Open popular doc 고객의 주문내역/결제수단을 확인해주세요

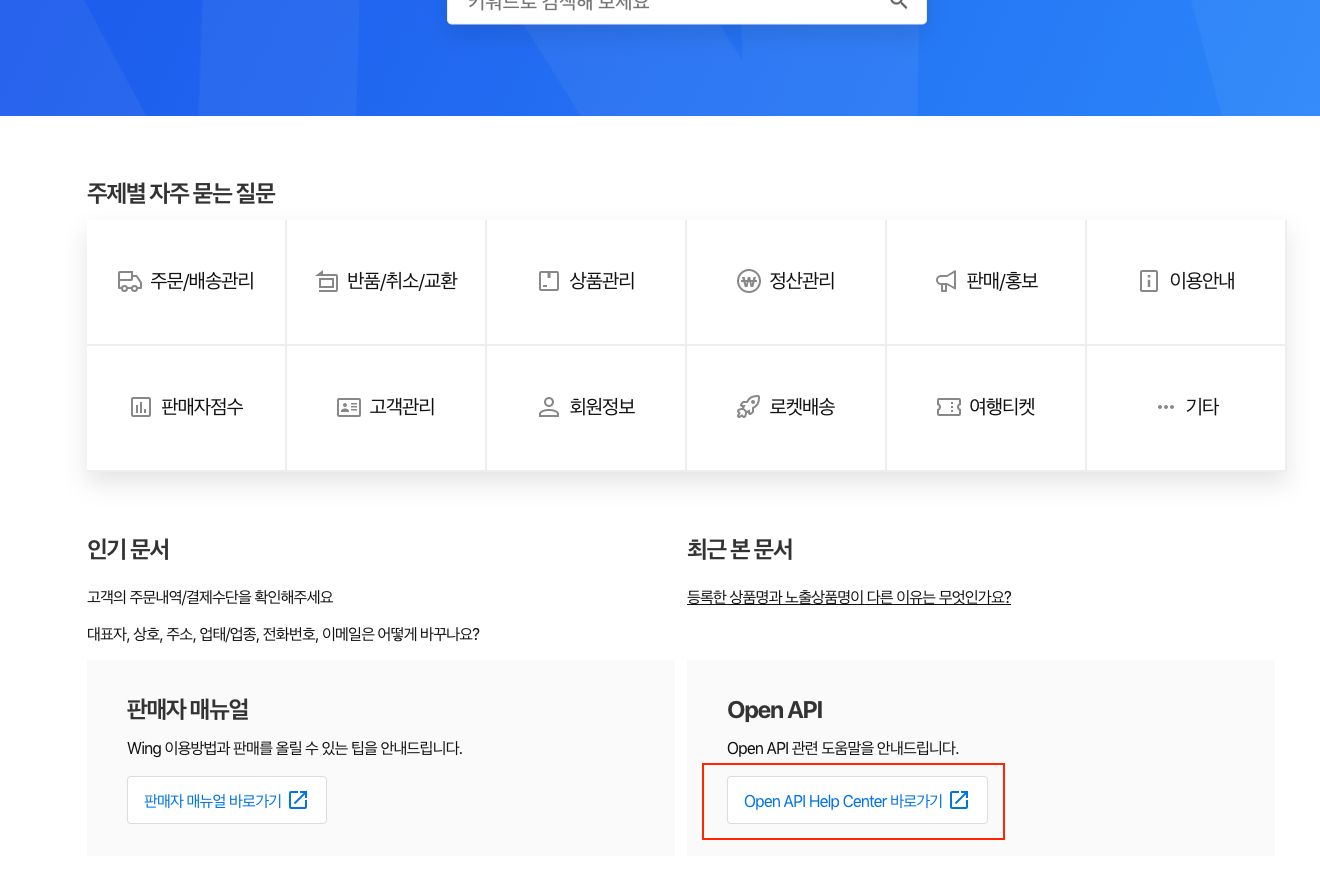(210, 597)
